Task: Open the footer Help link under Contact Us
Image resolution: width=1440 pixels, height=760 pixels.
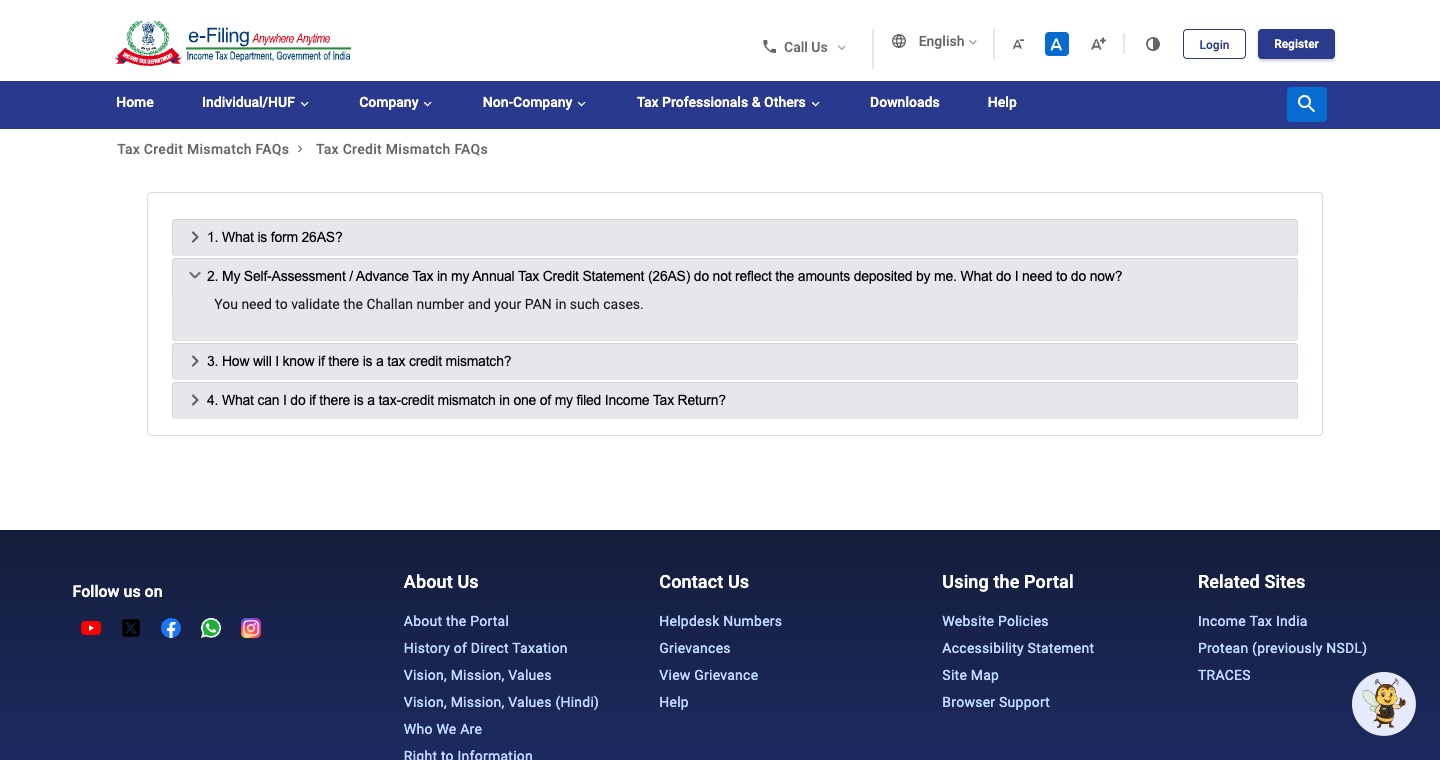Action: coord(674,702)
